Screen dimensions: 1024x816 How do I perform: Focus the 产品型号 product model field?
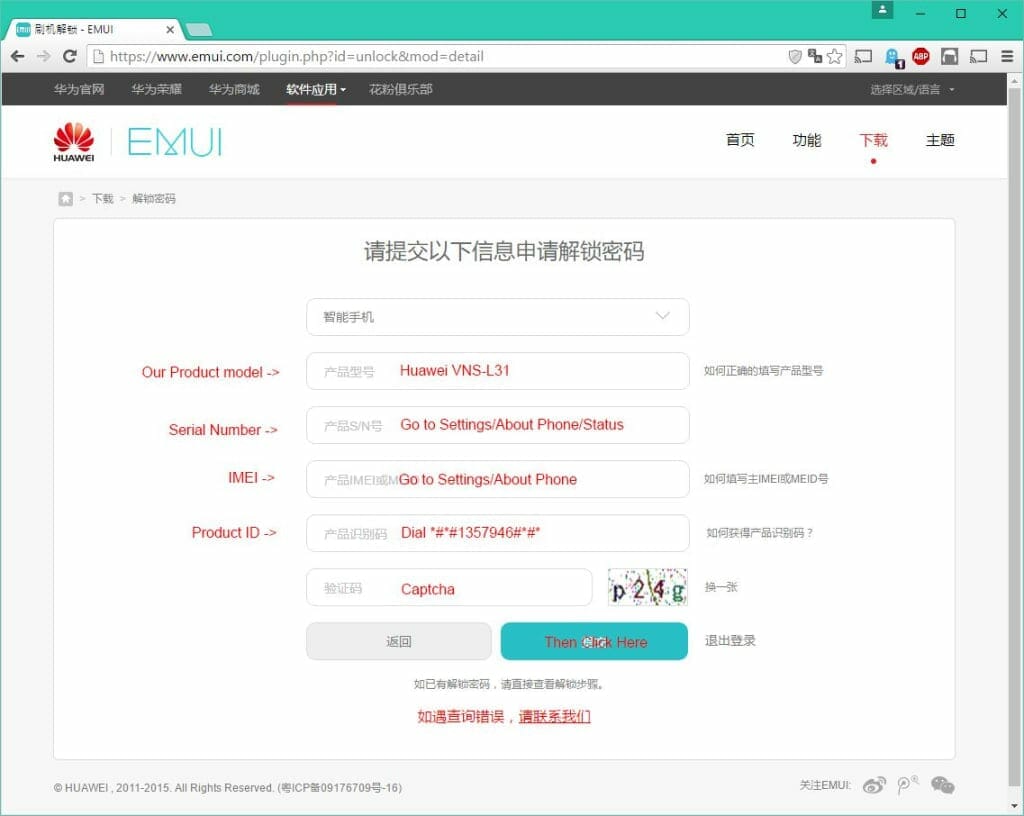pyautogui.click(x=497, y=371)
